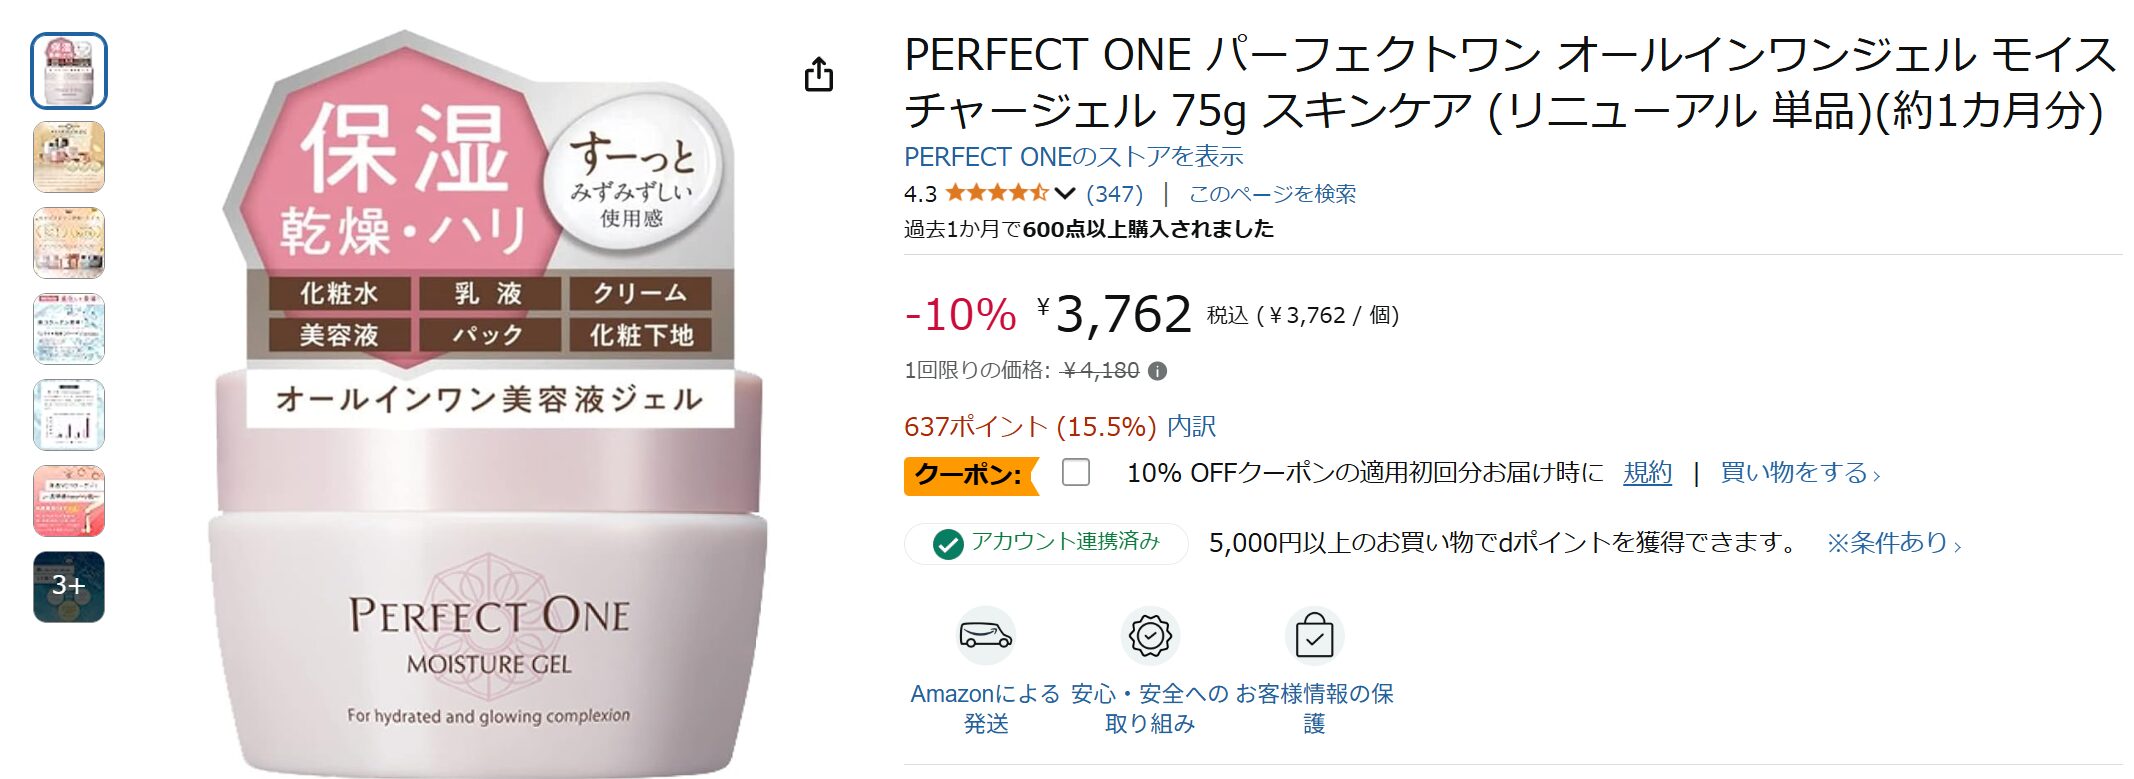Open the coupon 規約 link
The width and height of the screenshot is (2134, 779).
click(x=1649, y=474)
